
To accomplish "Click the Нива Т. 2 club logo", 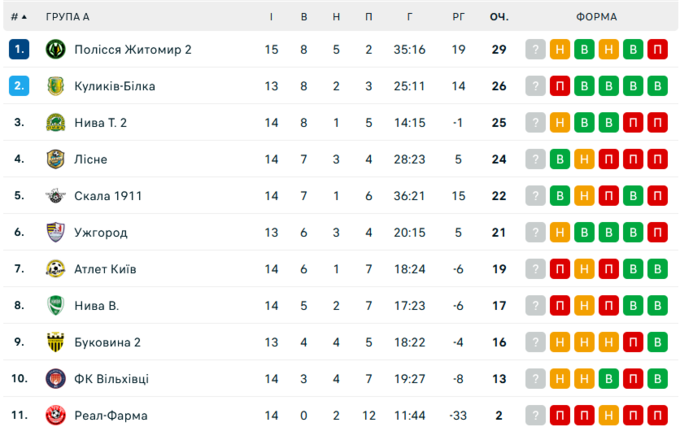I will click(55, 122).
